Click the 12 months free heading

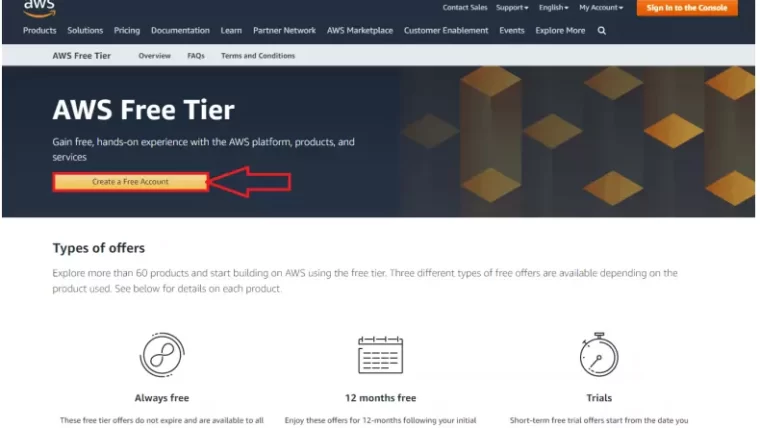coord(380,398)
